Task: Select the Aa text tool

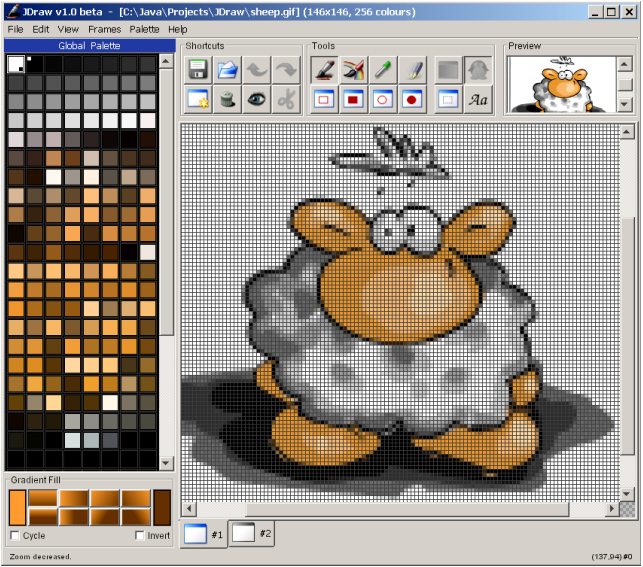Action: tap(478, 99)
